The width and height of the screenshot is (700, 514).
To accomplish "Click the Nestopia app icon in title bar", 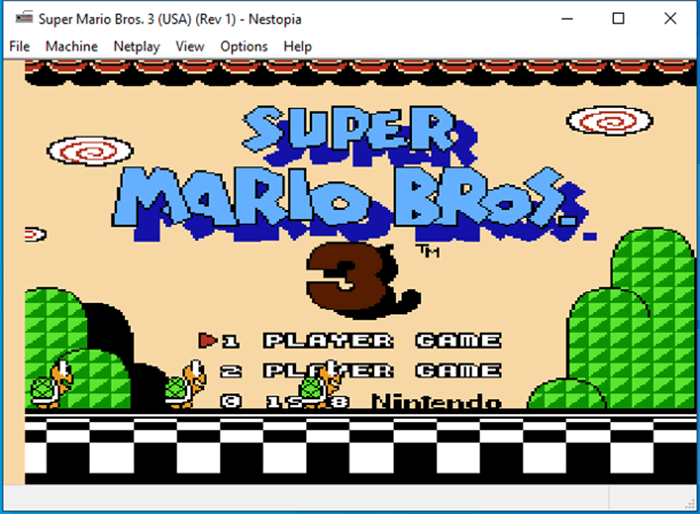I will pyautogui.click(x=24, y=18).
